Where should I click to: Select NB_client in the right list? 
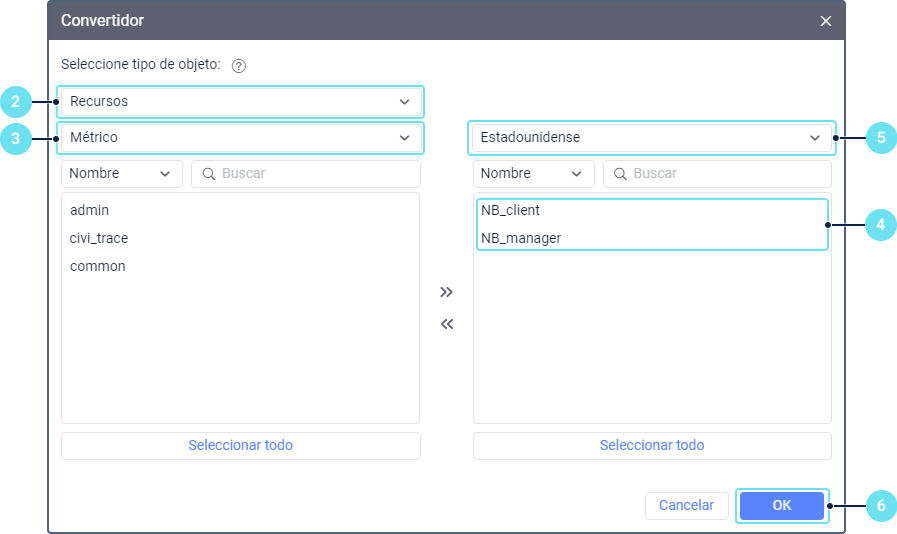(x=510, y=211)
